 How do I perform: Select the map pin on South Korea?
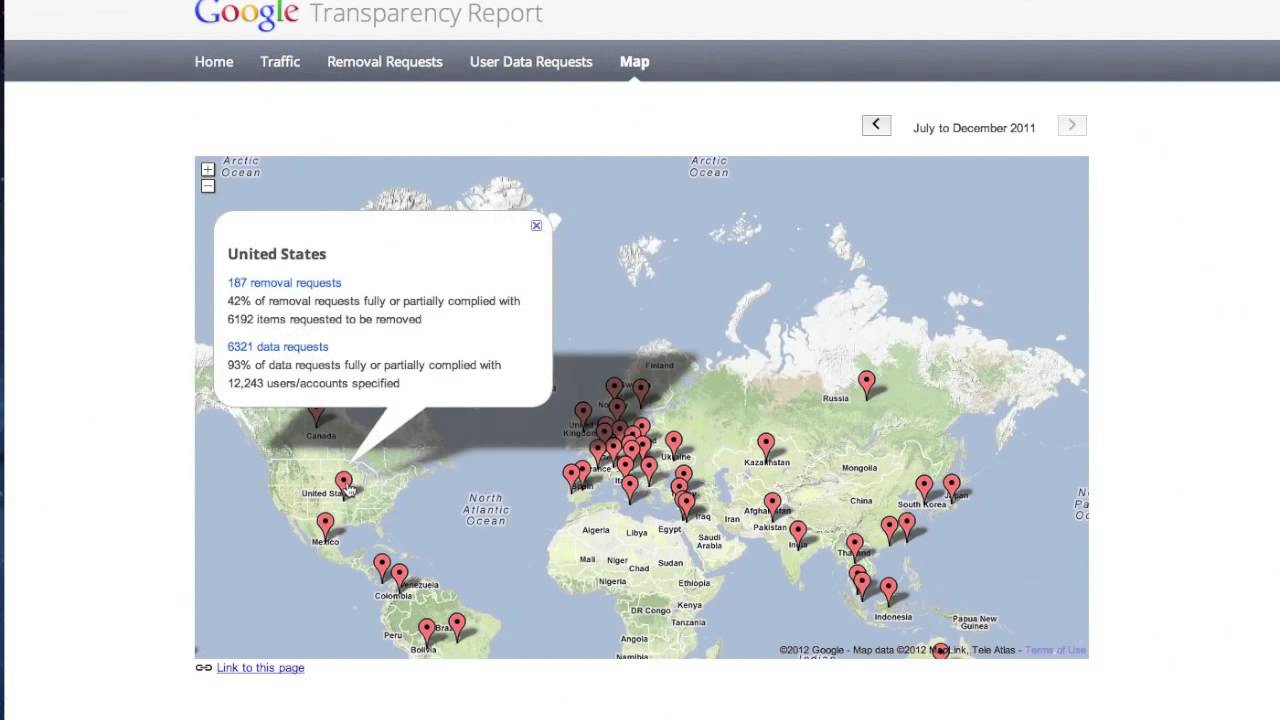click(924, 488)
